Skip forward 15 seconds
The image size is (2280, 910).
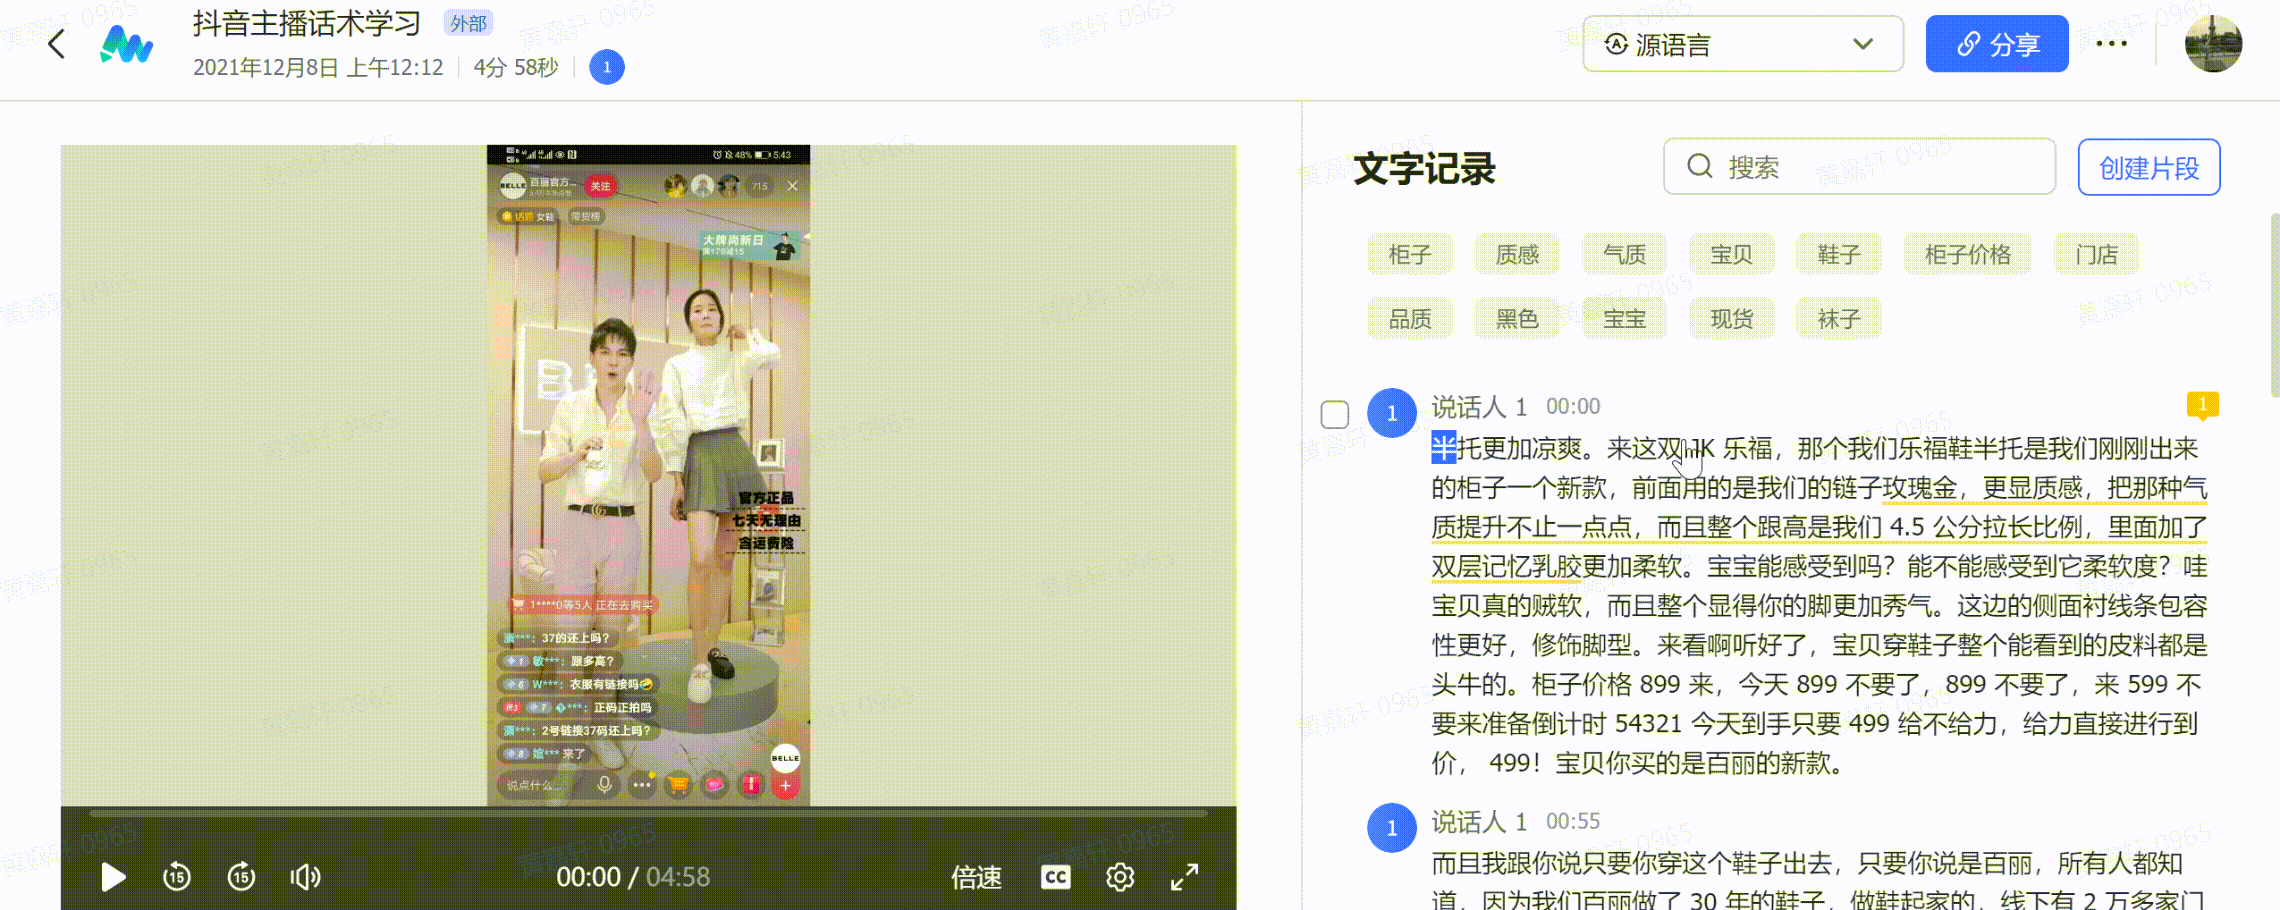coord(241,877)
